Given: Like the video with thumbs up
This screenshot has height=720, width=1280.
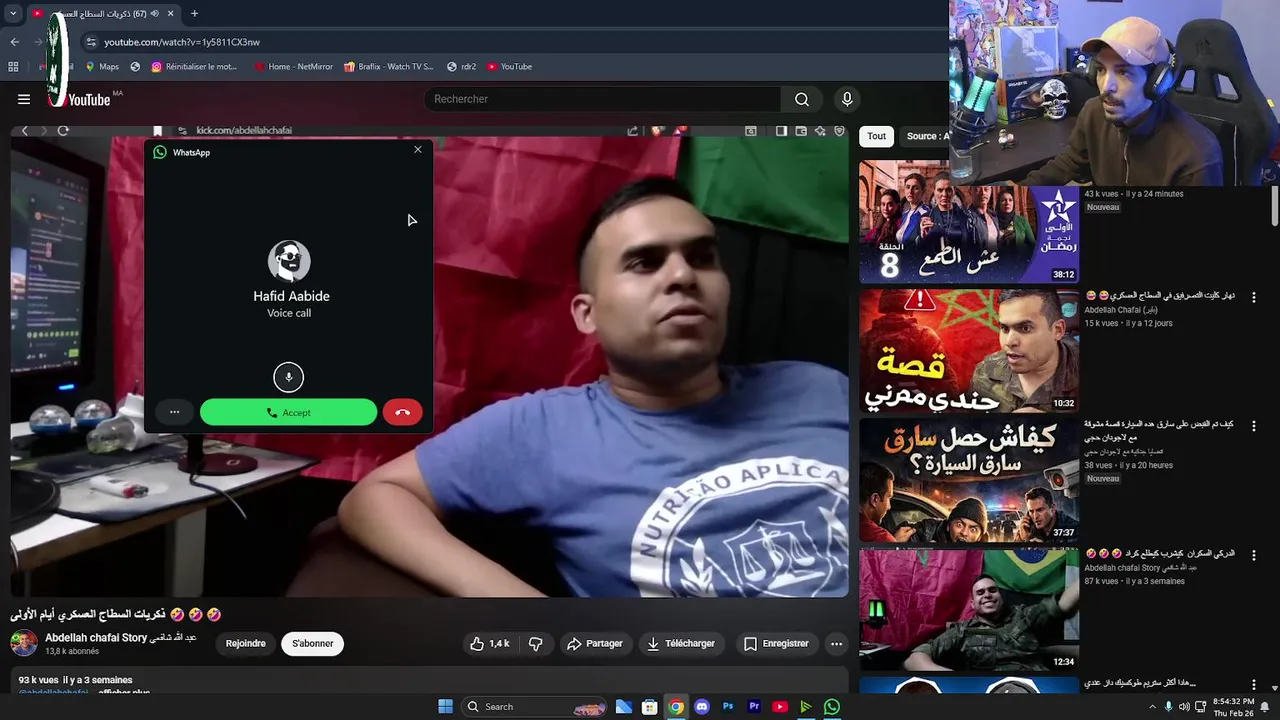Looking at the screenshot, I should point(490,644).
